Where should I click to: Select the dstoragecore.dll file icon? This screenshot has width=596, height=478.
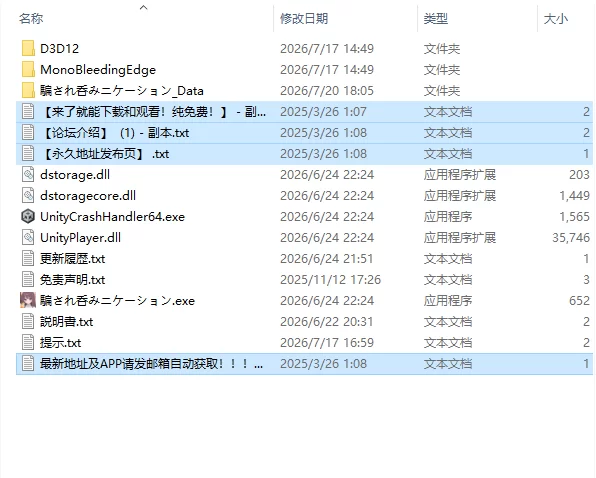(28, 196)
